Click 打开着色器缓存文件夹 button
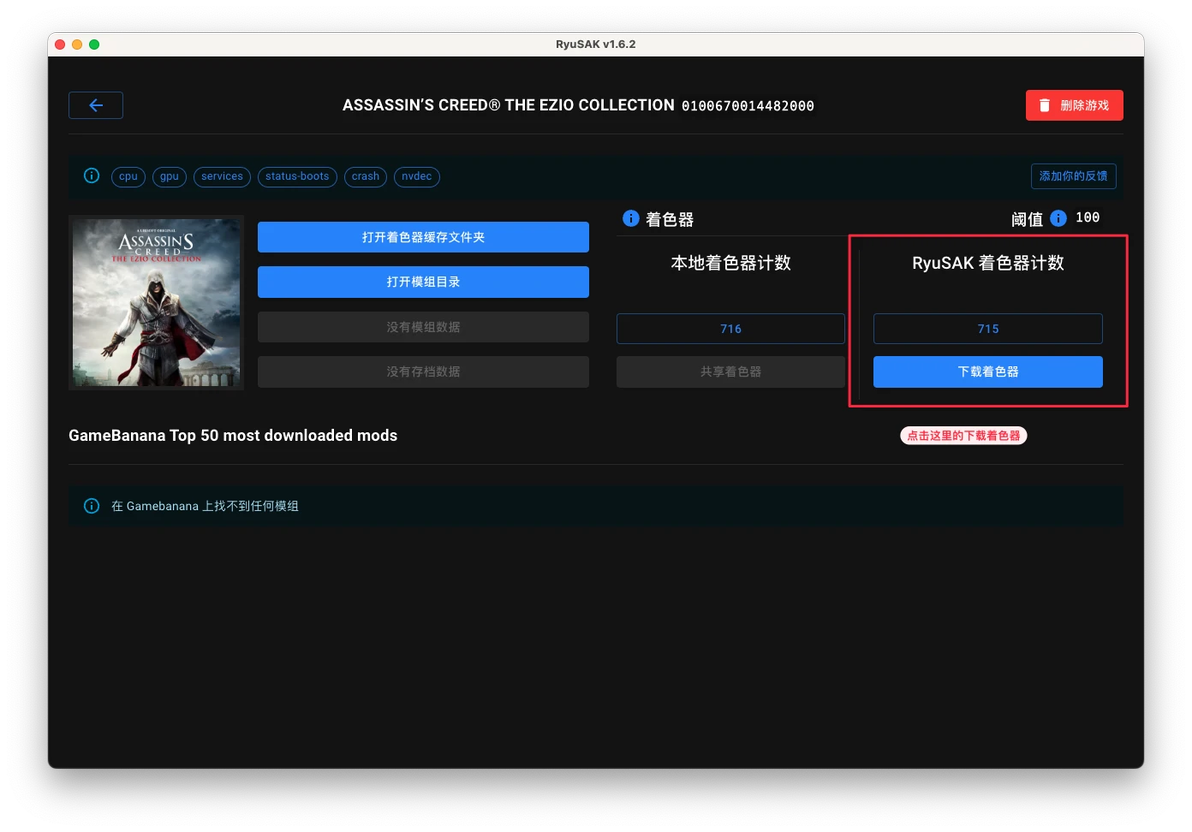 point(423,237)
